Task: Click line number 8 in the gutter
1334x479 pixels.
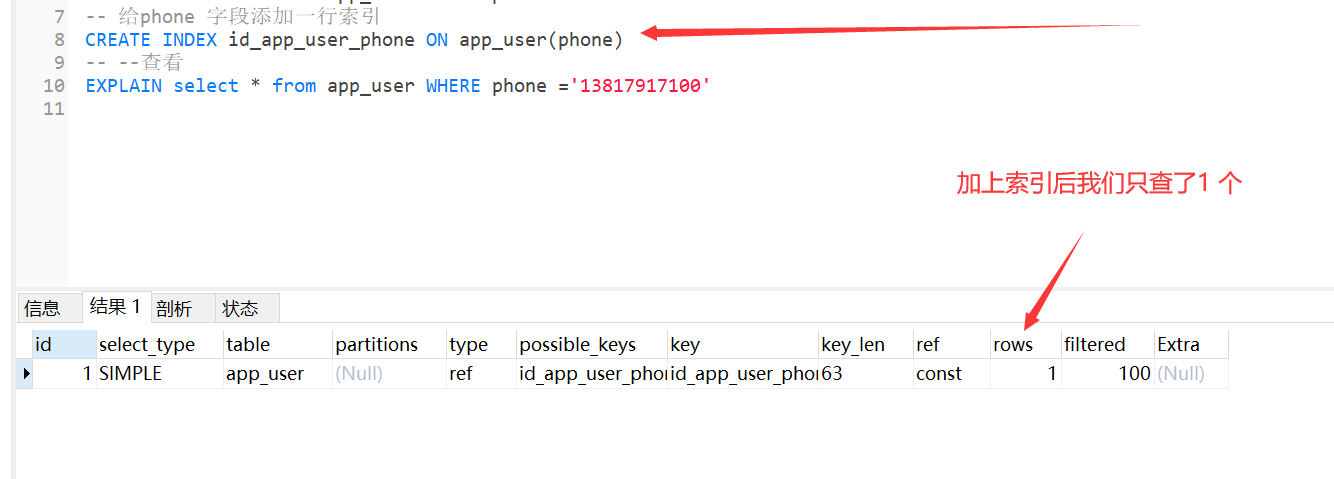Action: pos(59,40)
